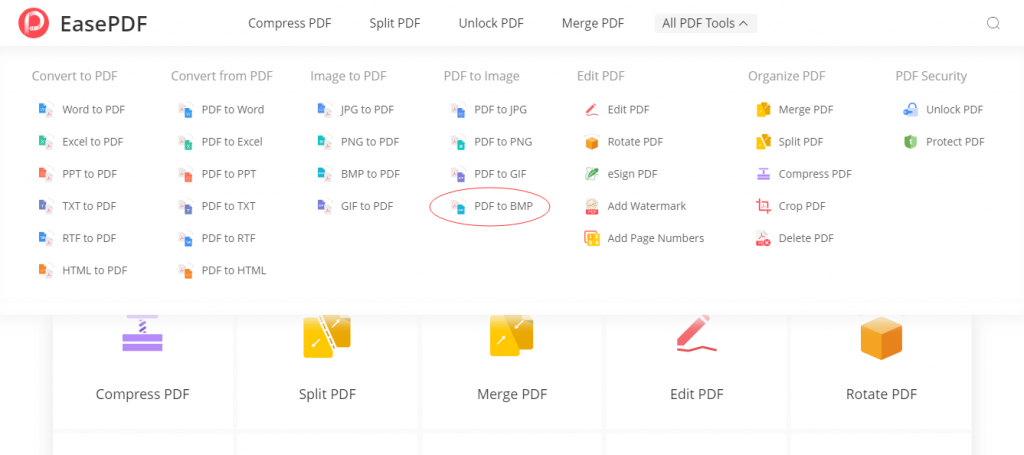Click the Merge PDF tile icon
Screen dimensions: 1024x455
click(512, 337)
